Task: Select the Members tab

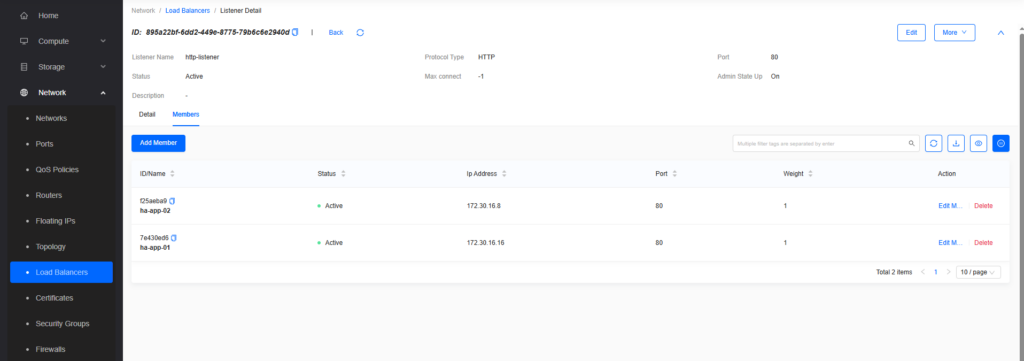Action: click(185, 114)
